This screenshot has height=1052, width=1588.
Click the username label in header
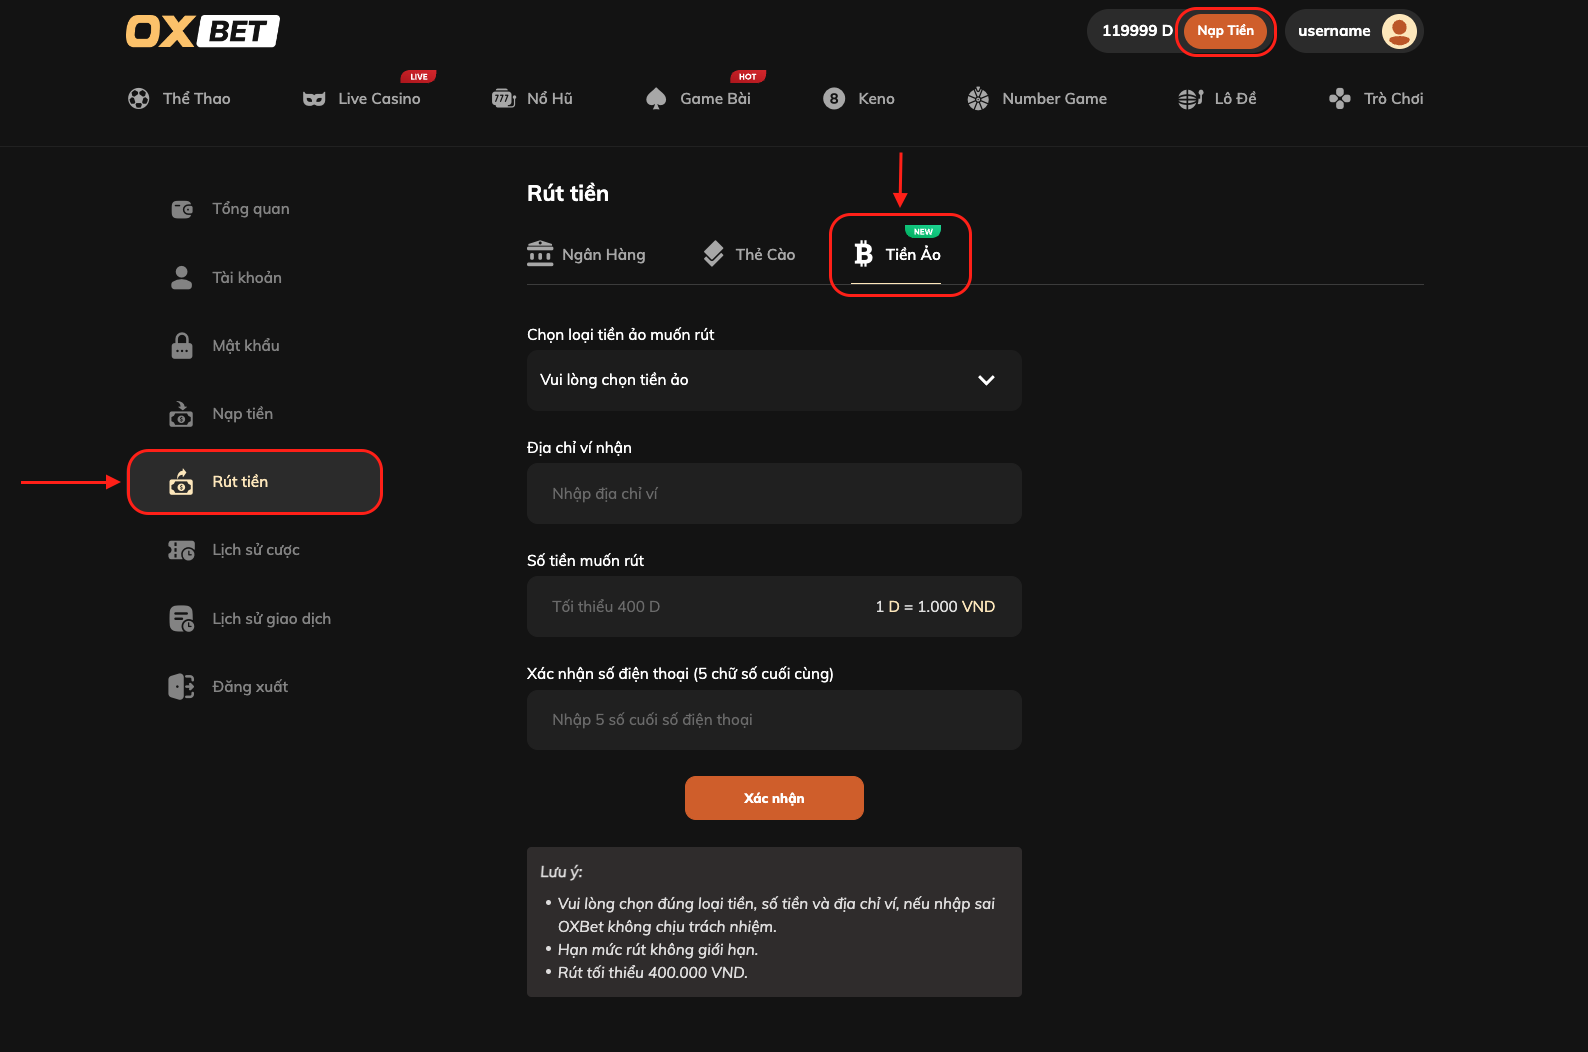pyautogui.click(x=1334, y=31)
